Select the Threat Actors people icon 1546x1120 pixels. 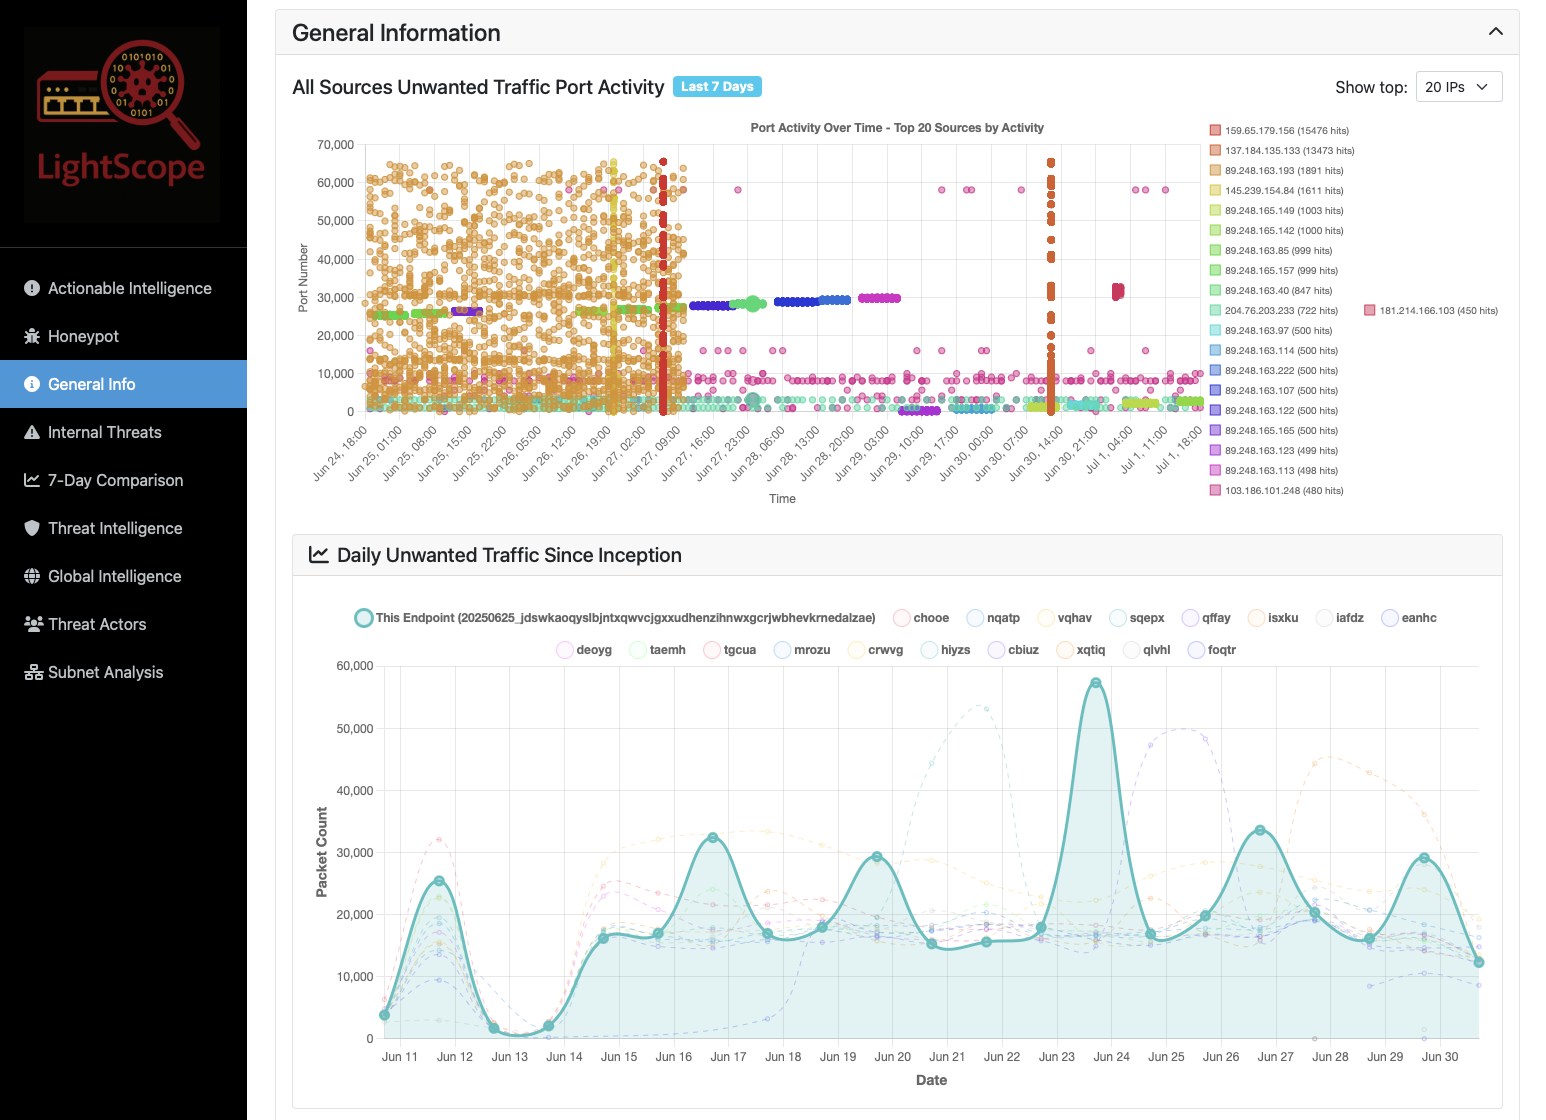point(31,624)
